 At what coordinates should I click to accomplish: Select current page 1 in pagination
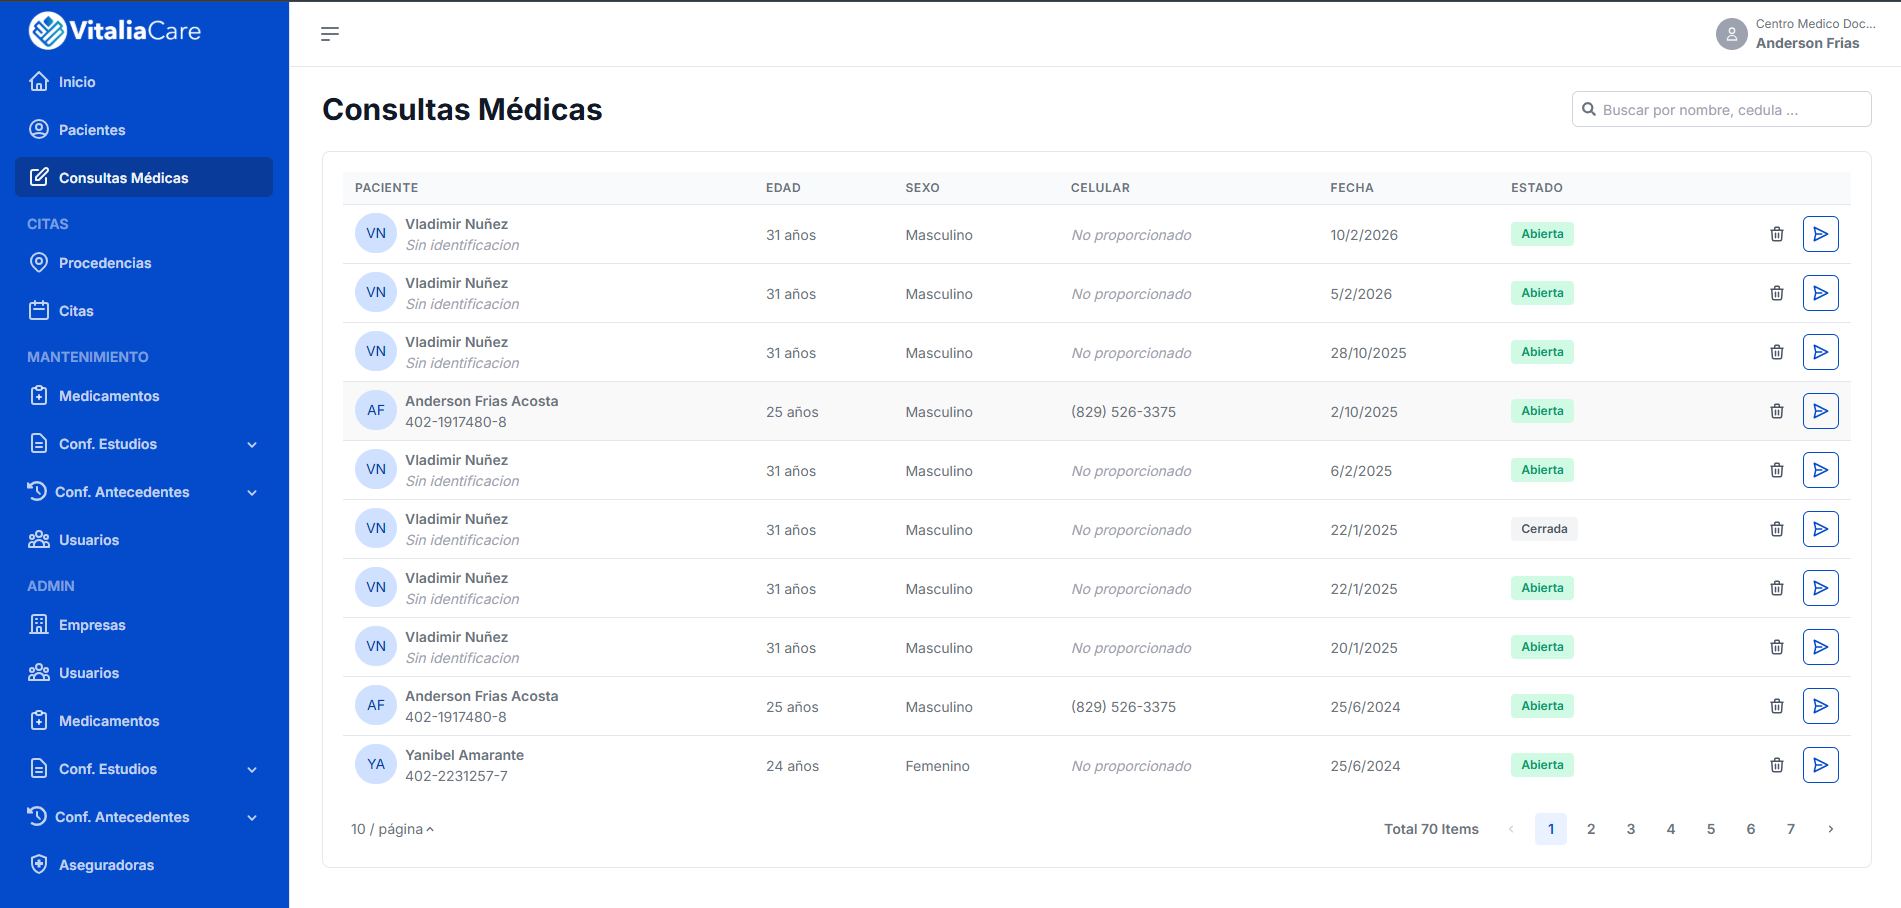pos(1551,829)
